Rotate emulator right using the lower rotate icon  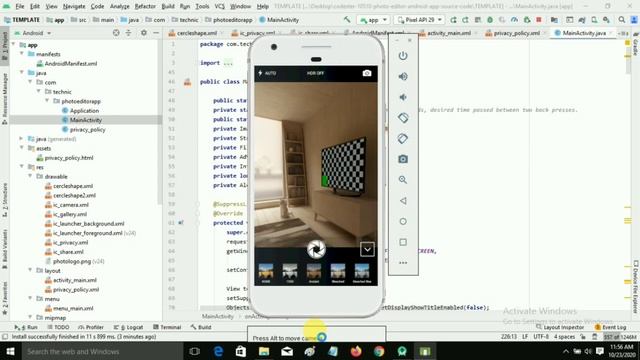[x=403, y=138]
